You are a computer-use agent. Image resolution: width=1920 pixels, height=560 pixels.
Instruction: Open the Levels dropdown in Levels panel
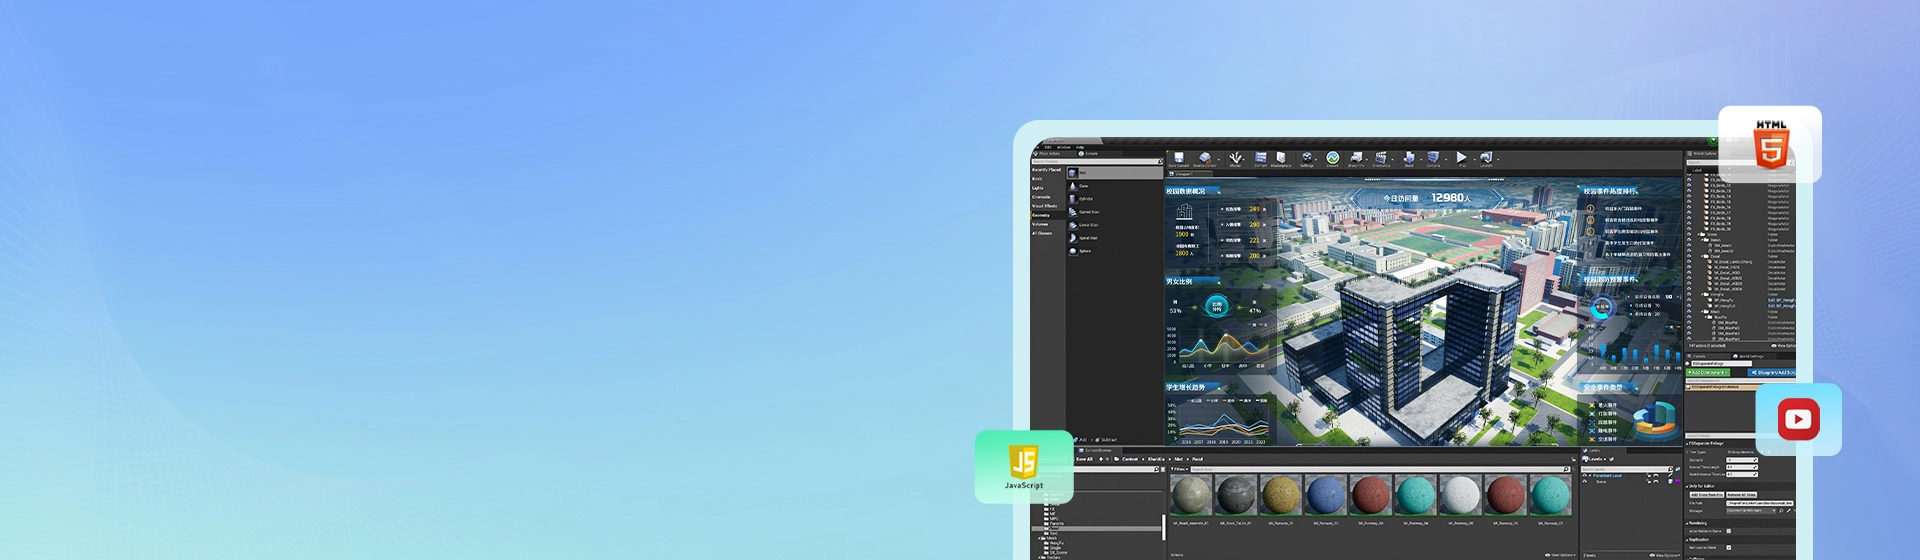(1594, 459)
